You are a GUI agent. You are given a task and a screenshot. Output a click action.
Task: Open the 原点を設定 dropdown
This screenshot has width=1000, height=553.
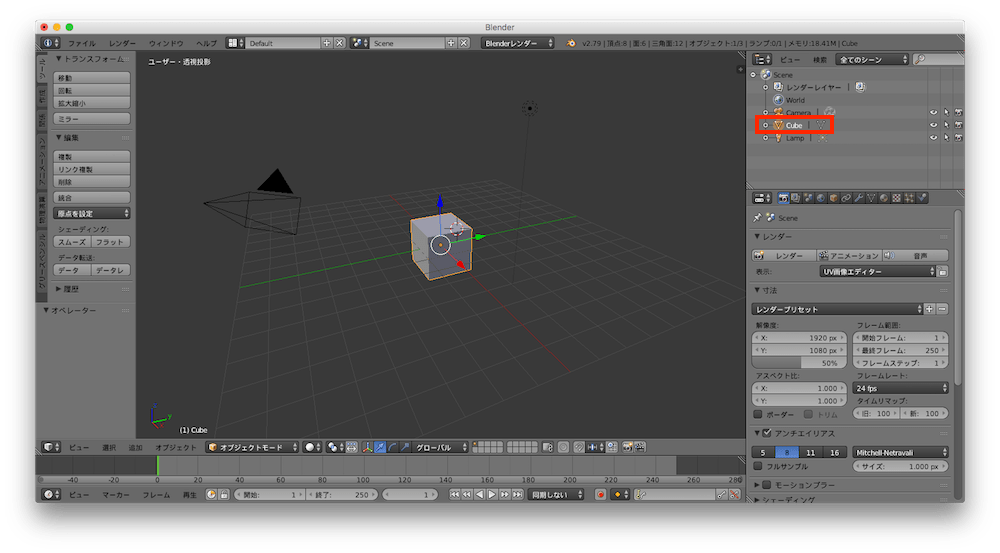point(92,213)
